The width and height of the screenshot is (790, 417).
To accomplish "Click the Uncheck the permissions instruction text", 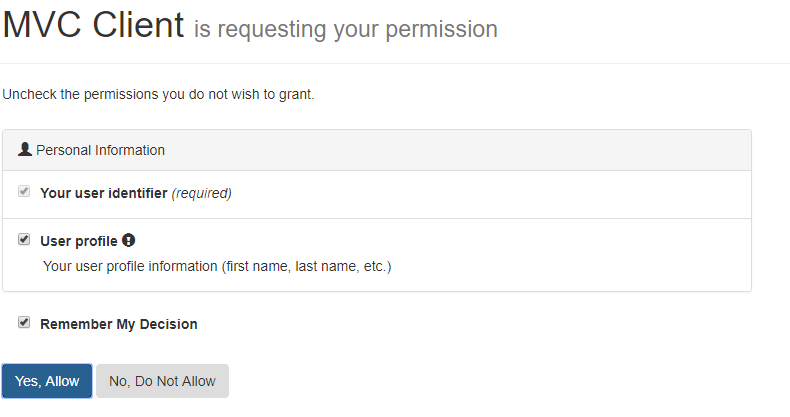I will click(158, 94).
